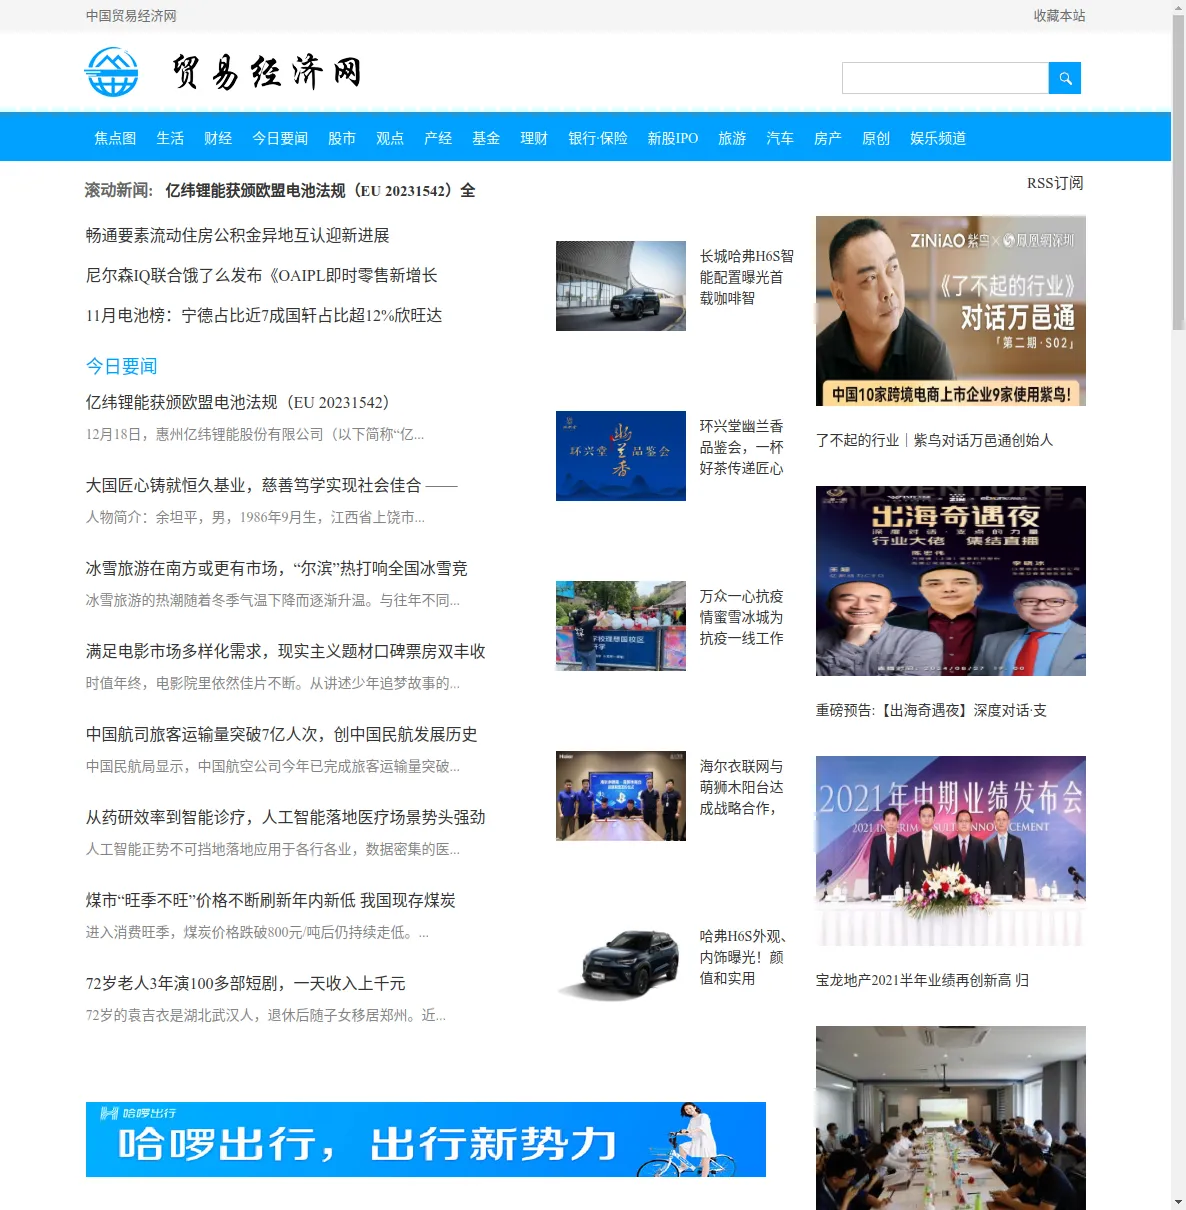
Task: Open the 冰雪旅游在南方或更有市场 article
Action: point(276,568)
